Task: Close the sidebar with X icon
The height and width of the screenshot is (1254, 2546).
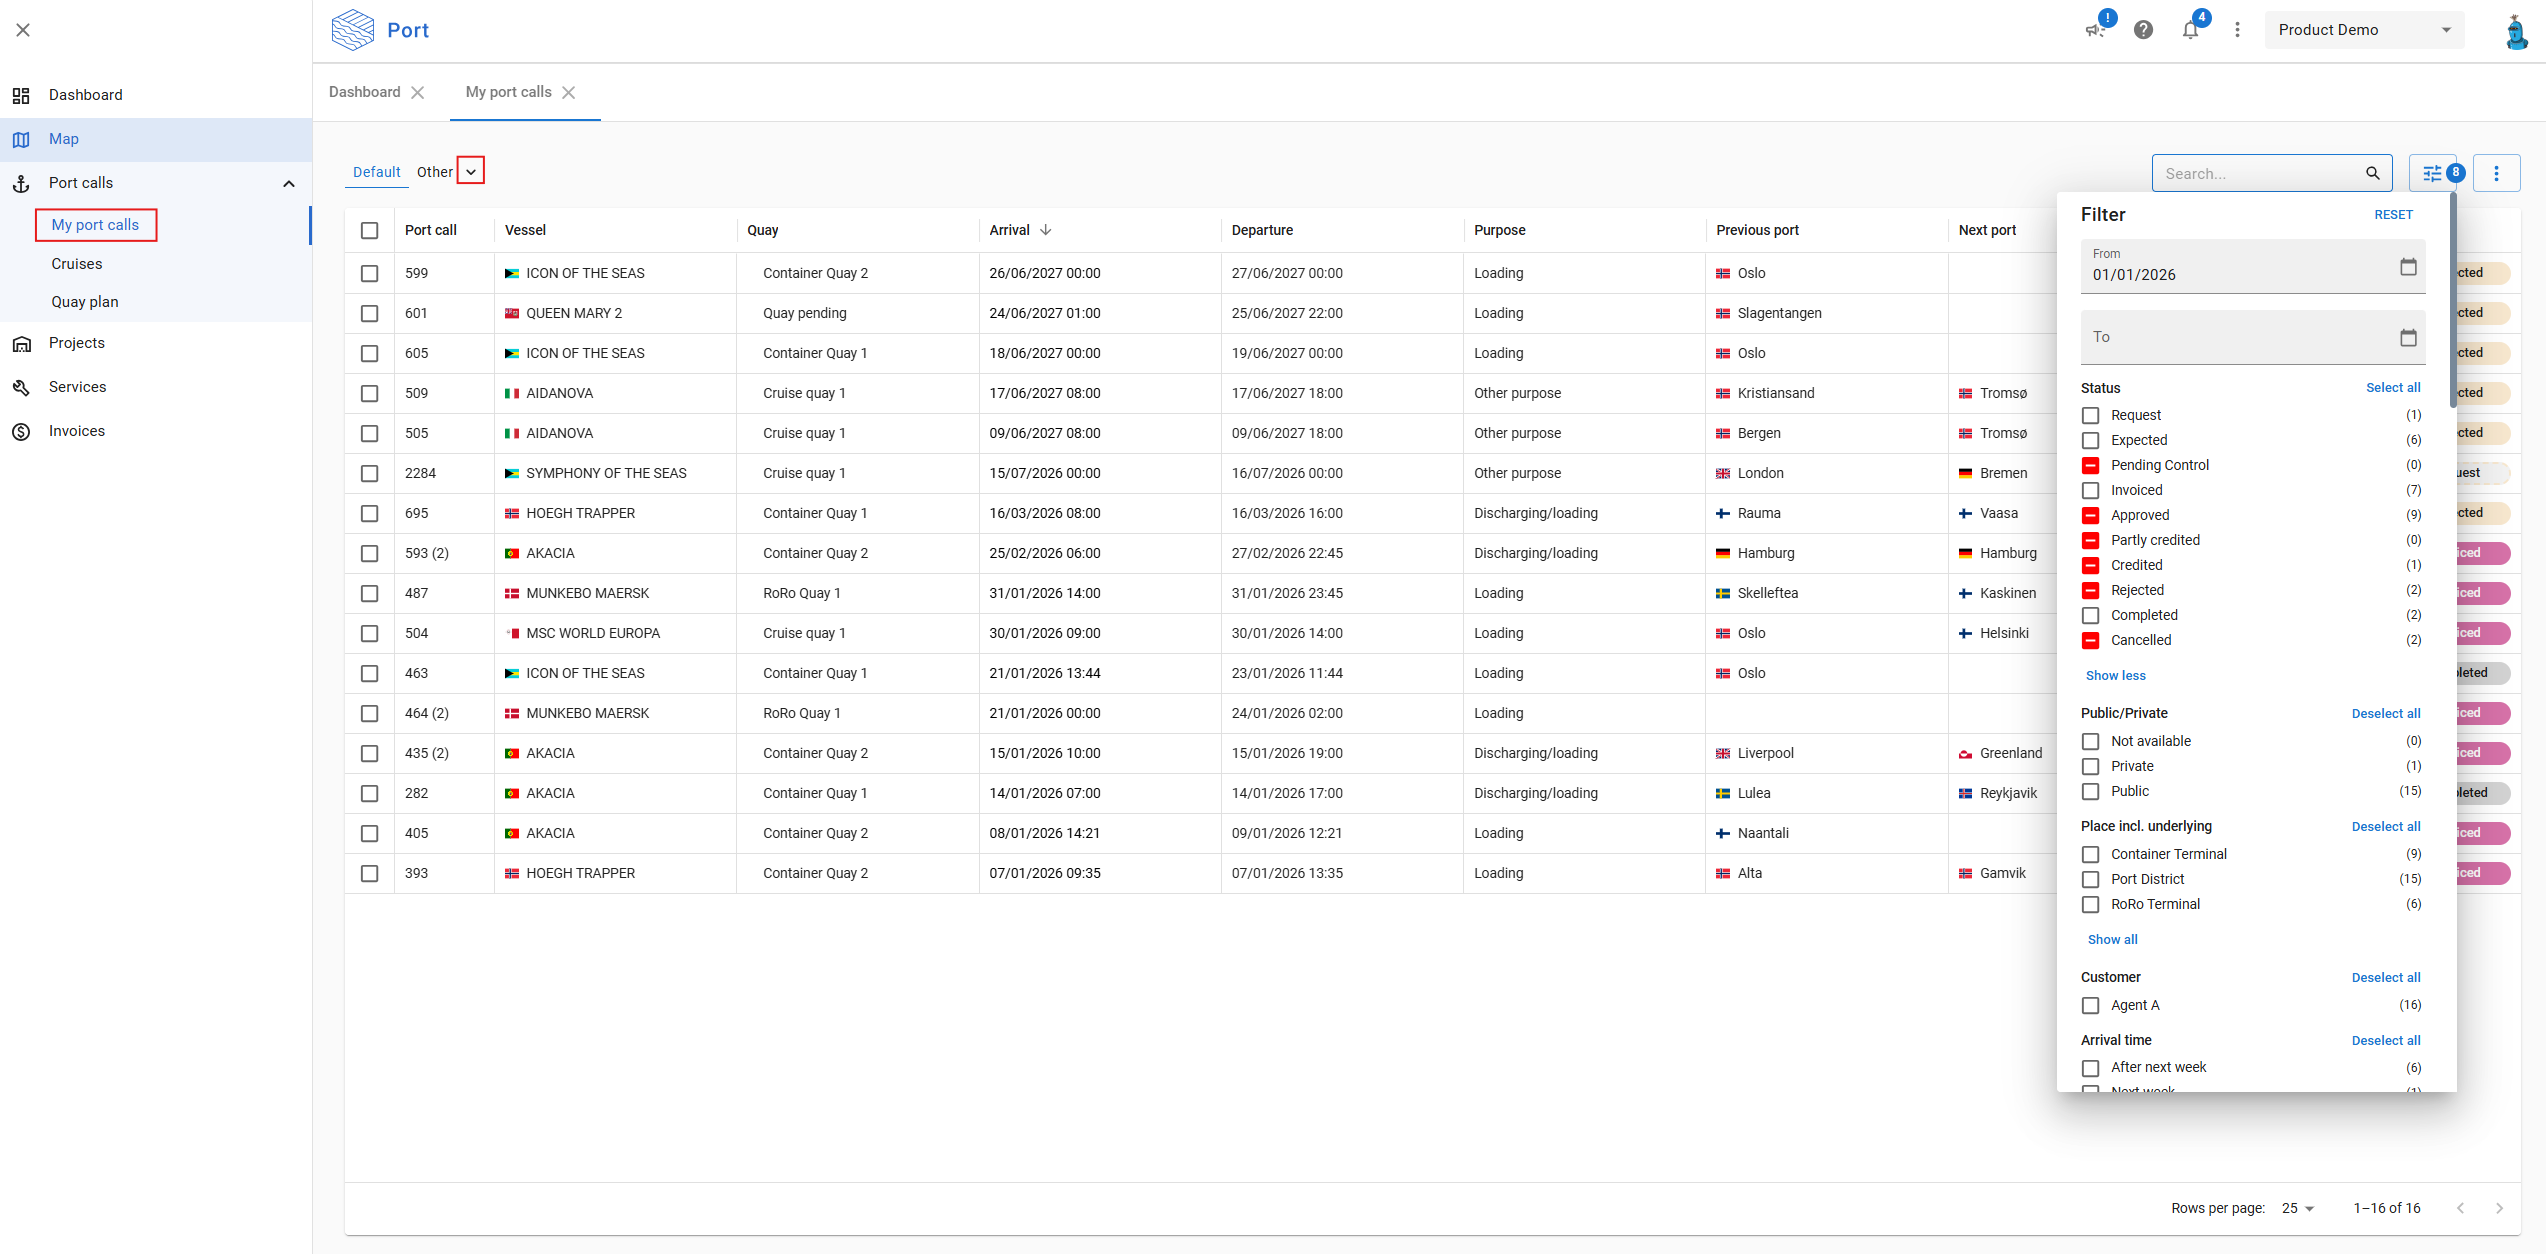Action: pos(23,30)
